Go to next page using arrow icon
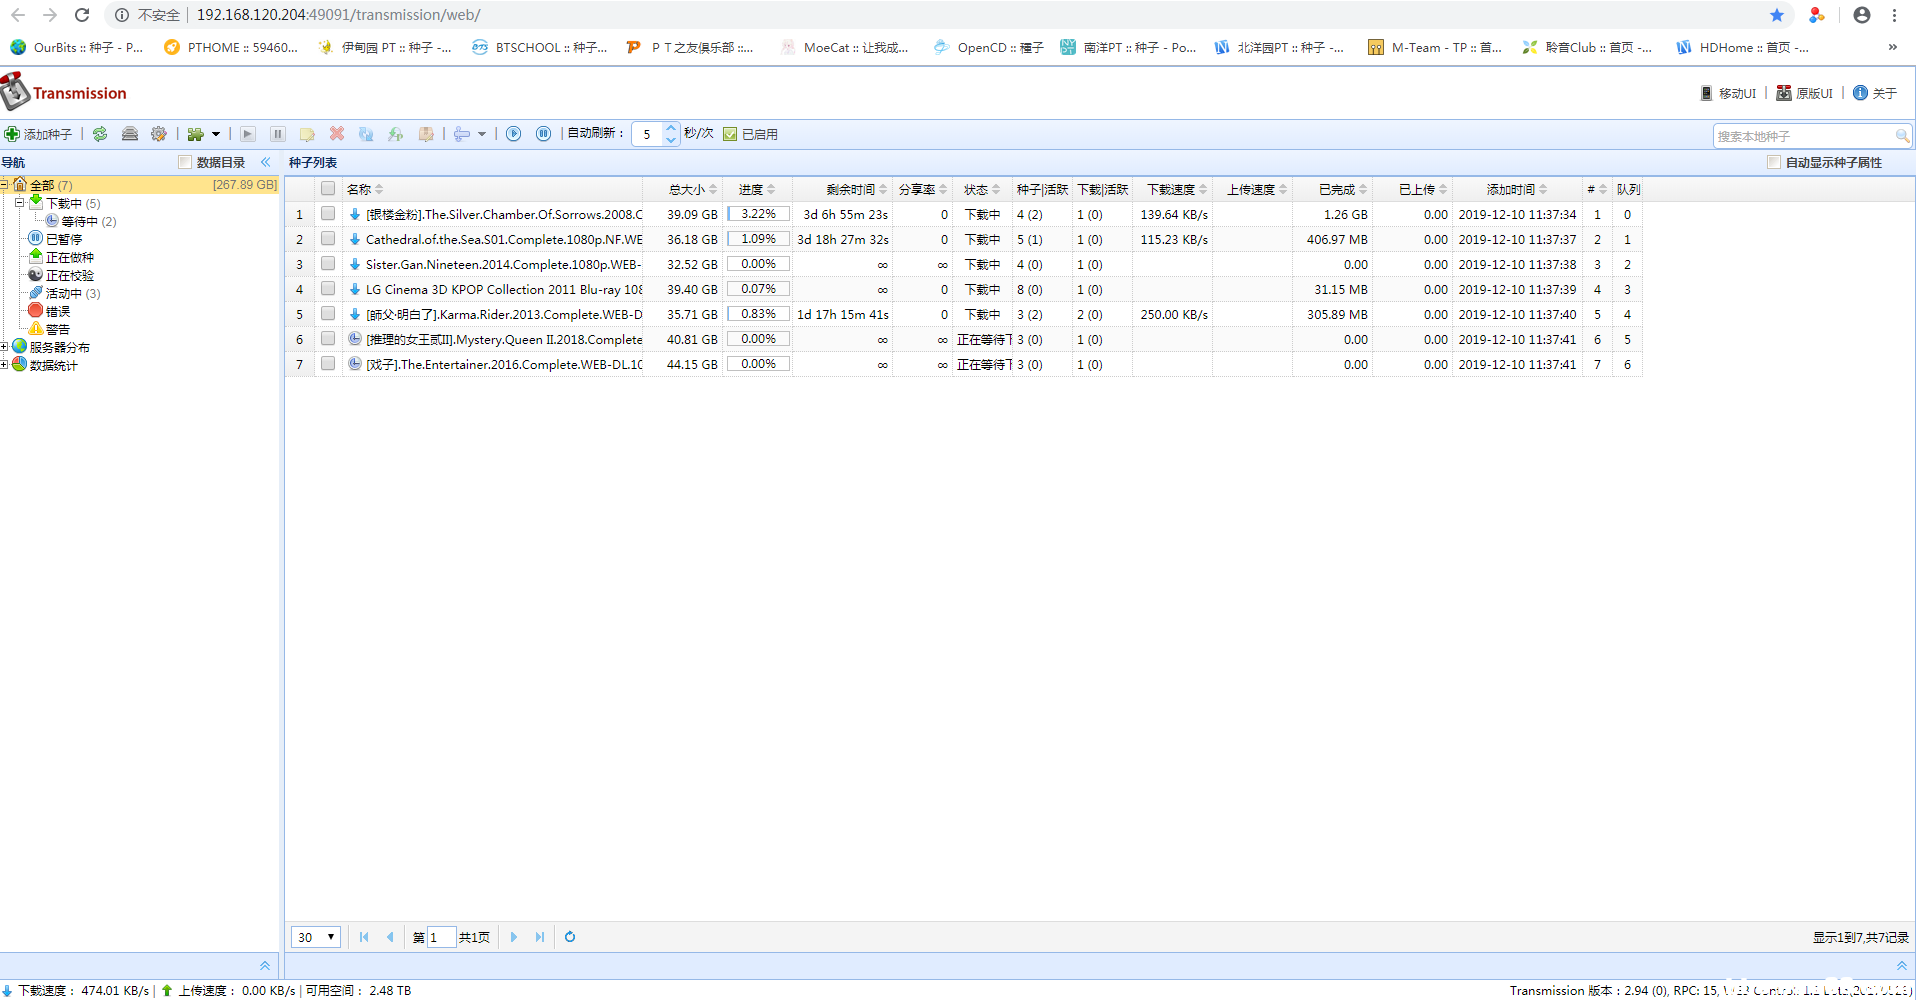This screenshot has width=1916, height=1000. [x=514, y=937]
